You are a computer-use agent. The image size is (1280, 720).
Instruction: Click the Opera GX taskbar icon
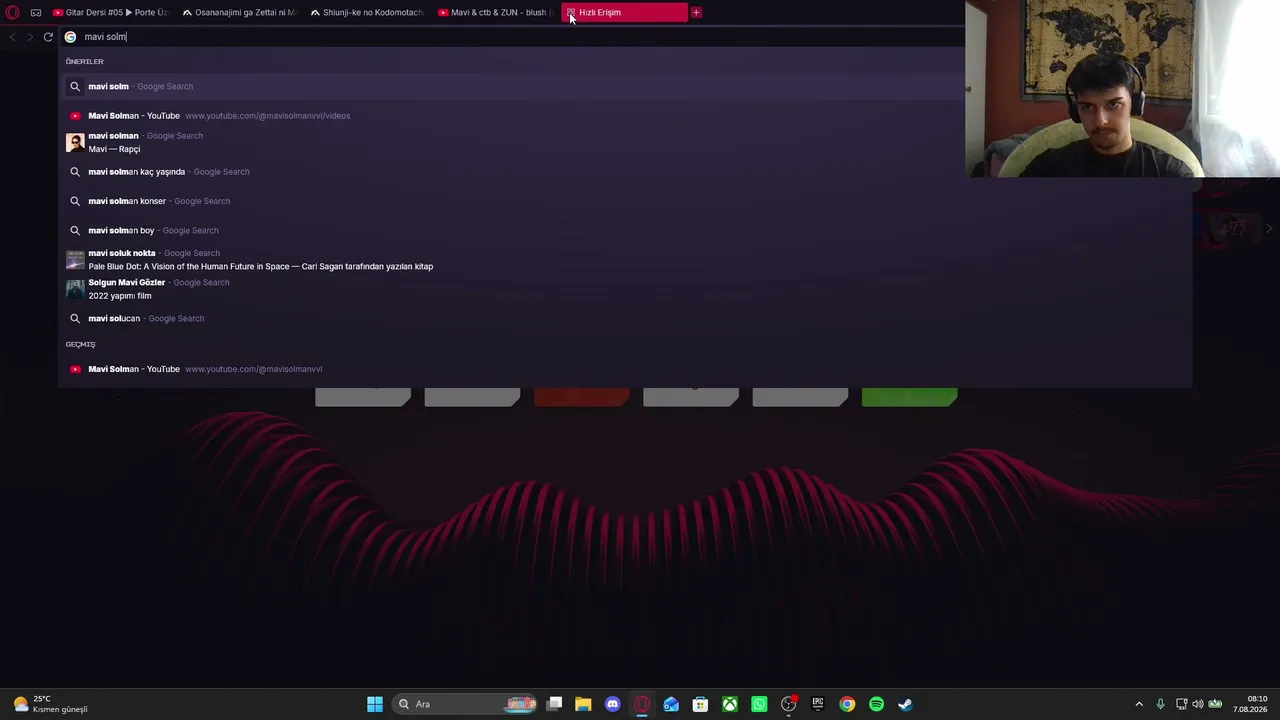coord(642,704)
